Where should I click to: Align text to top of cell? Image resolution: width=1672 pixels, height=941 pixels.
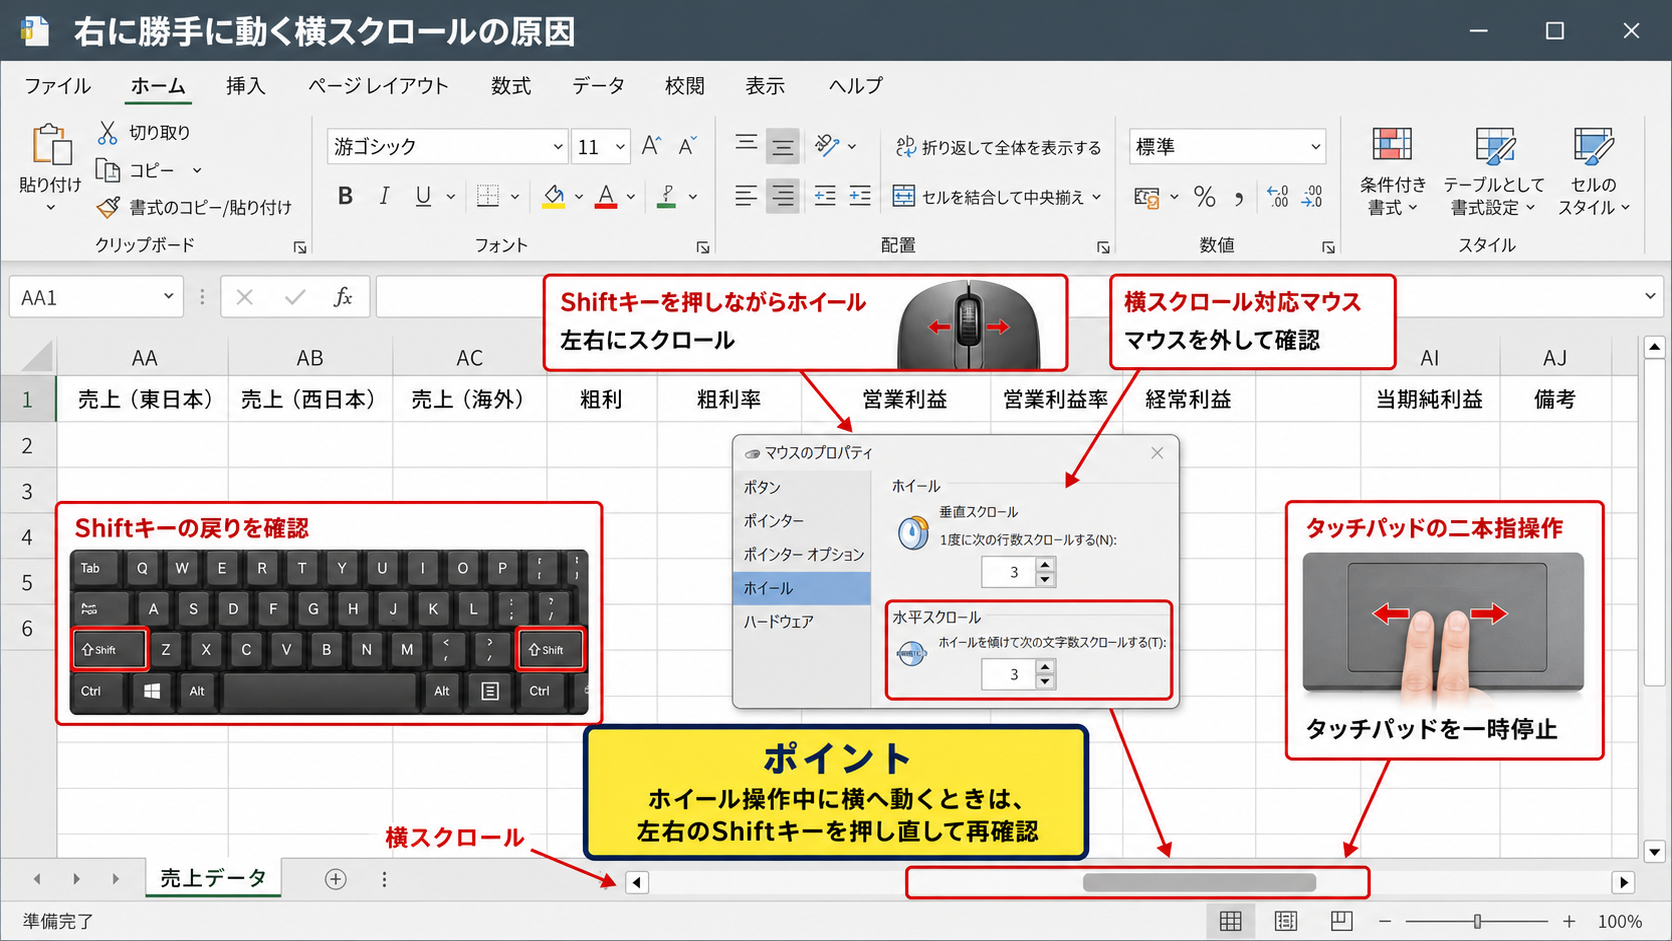click(746, 146)
